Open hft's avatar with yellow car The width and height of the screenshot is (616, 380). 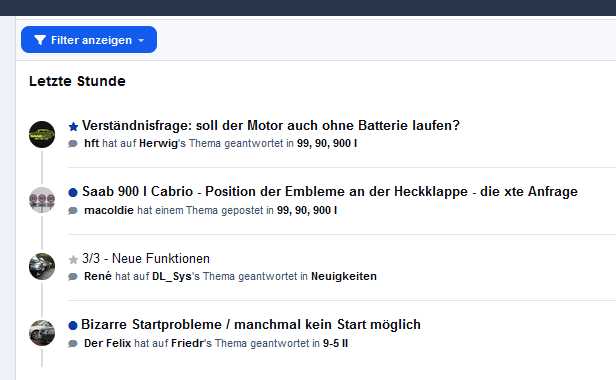click(x=42, y=134)
